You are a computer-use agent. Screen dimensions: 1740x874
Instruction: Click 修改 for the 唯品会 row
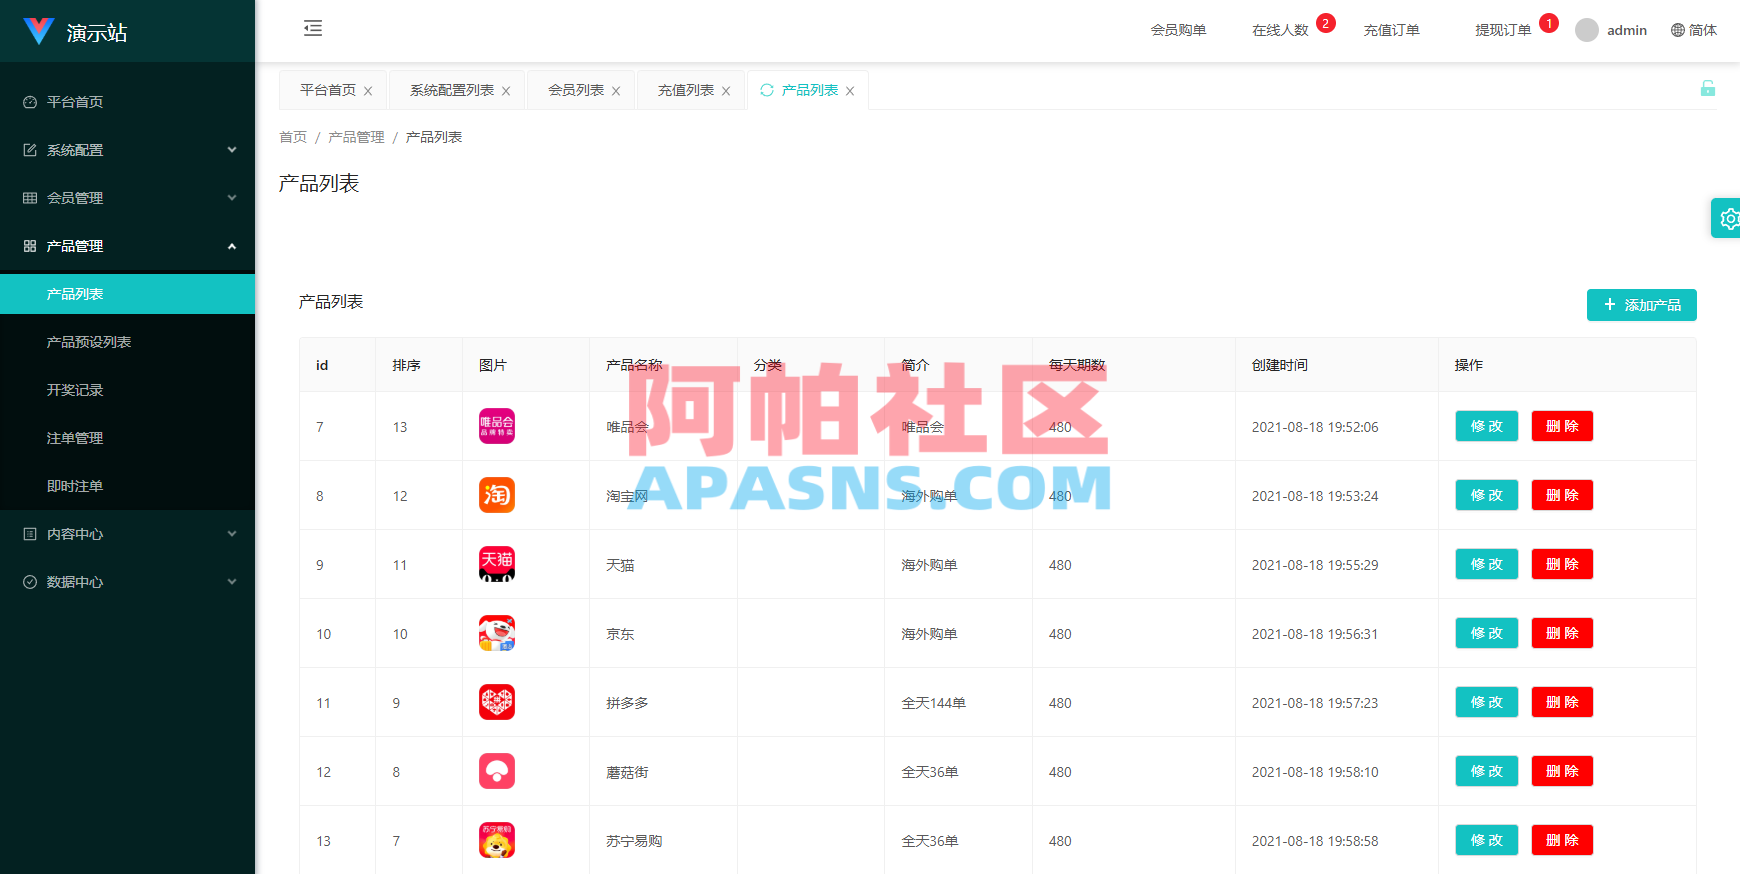pos(1486,426)
